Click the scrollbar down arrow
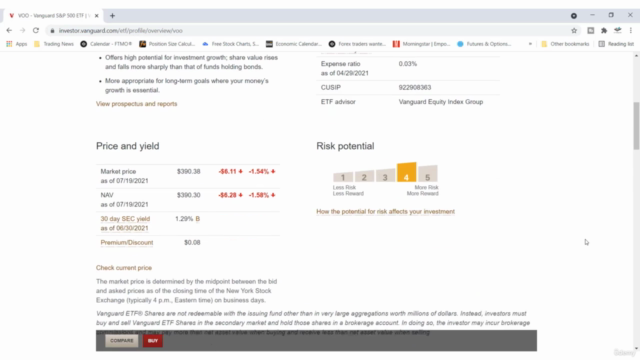The width and height of the screenshot is (640, 360). click(x=636, y=349)
